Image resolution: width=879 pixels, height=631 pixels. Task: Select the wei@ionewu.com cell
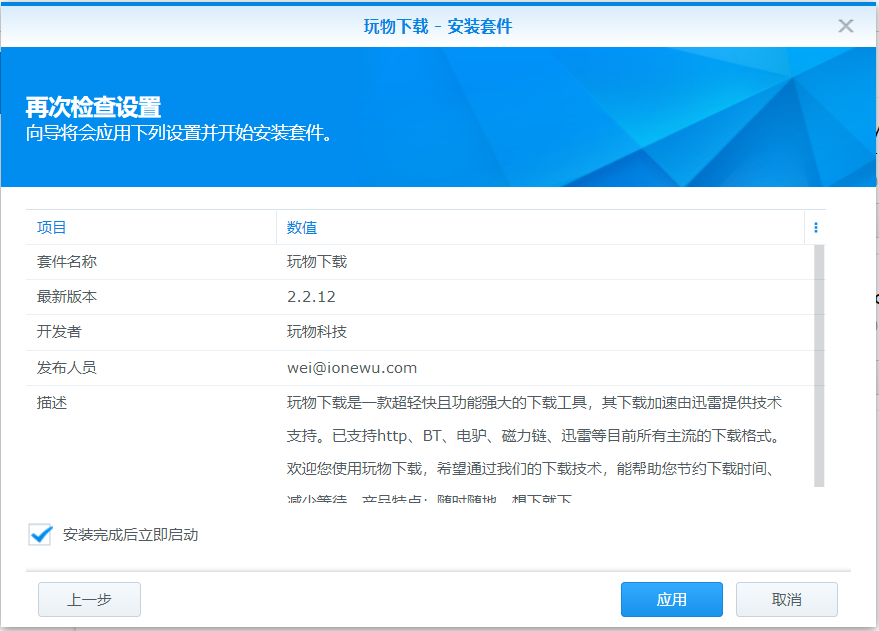[352, 368]
